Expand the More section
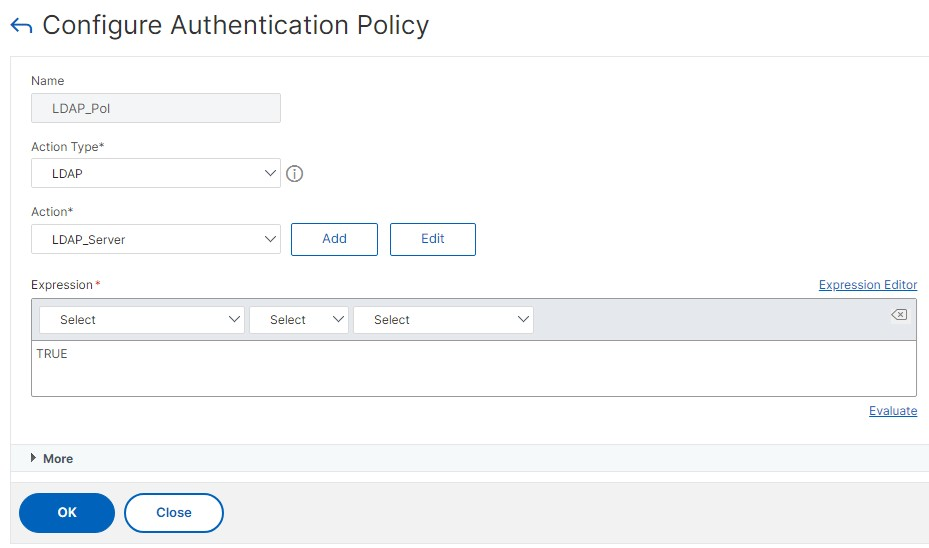The image size is (929, 548). [x=58, y=459]
